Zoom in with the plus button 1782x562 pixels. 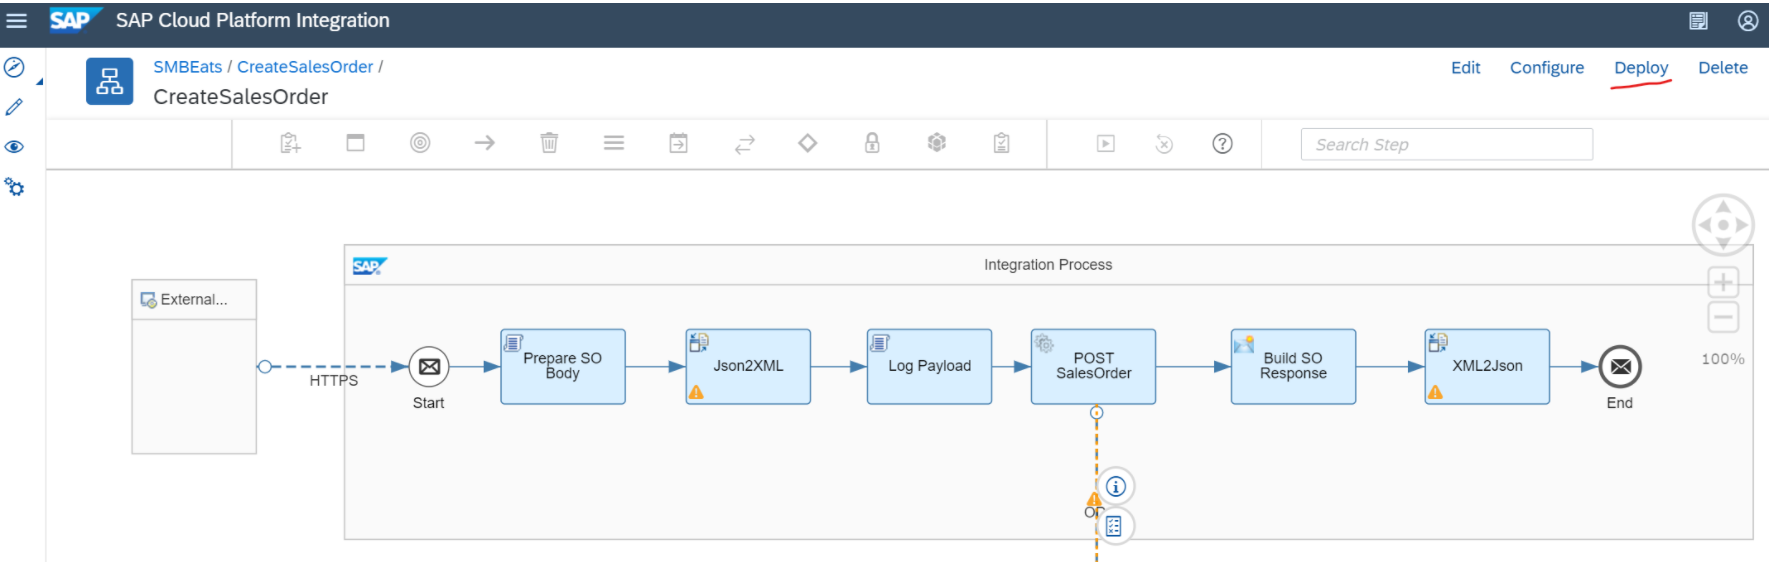pos(1723,282)
